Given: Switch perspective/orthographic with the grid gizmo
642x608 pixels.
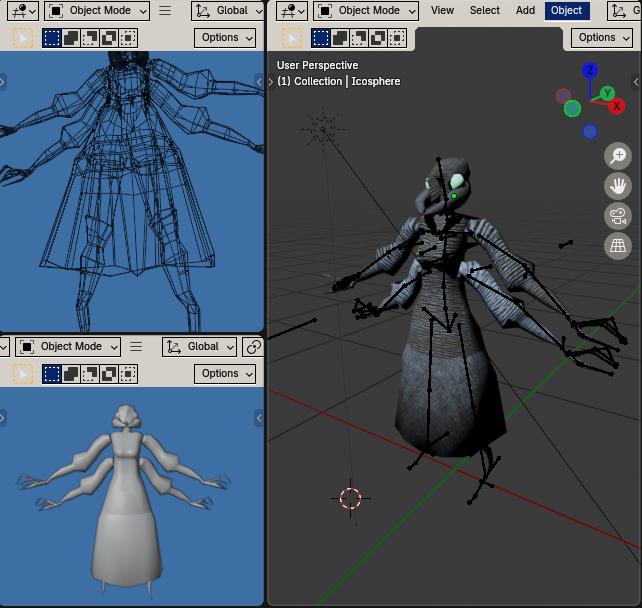Looking at the screenshot, I should coord(618,246).
